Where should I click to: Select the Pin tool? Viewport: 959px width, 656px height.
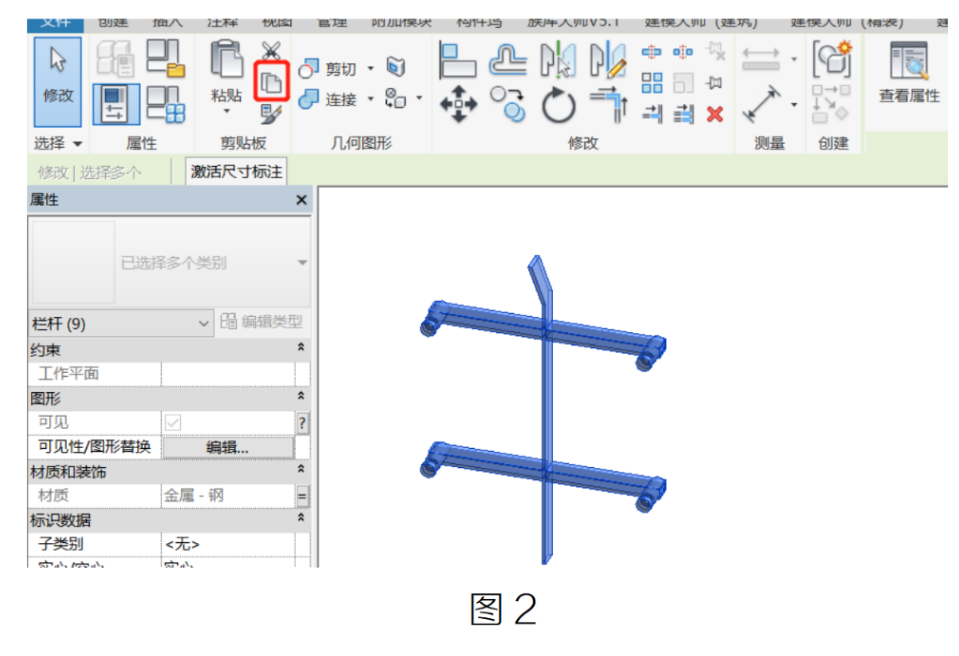click(x=714, y=82)
